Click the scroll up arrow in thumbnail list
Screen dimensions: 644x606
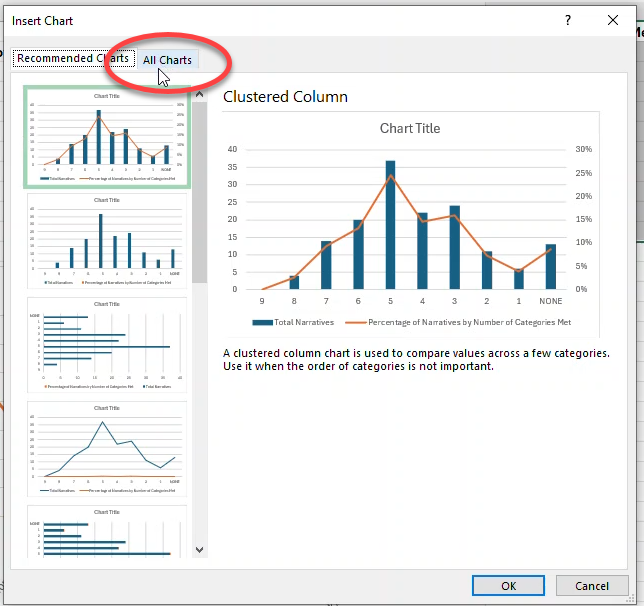199,96
